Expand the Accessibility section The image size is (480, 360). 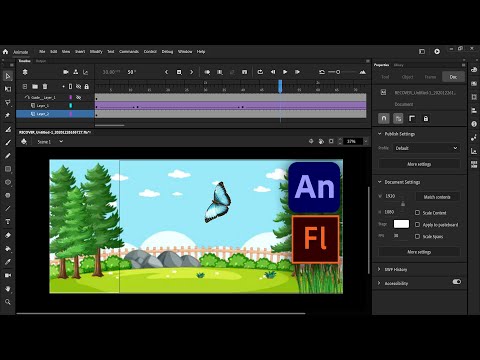click(379, 283)
